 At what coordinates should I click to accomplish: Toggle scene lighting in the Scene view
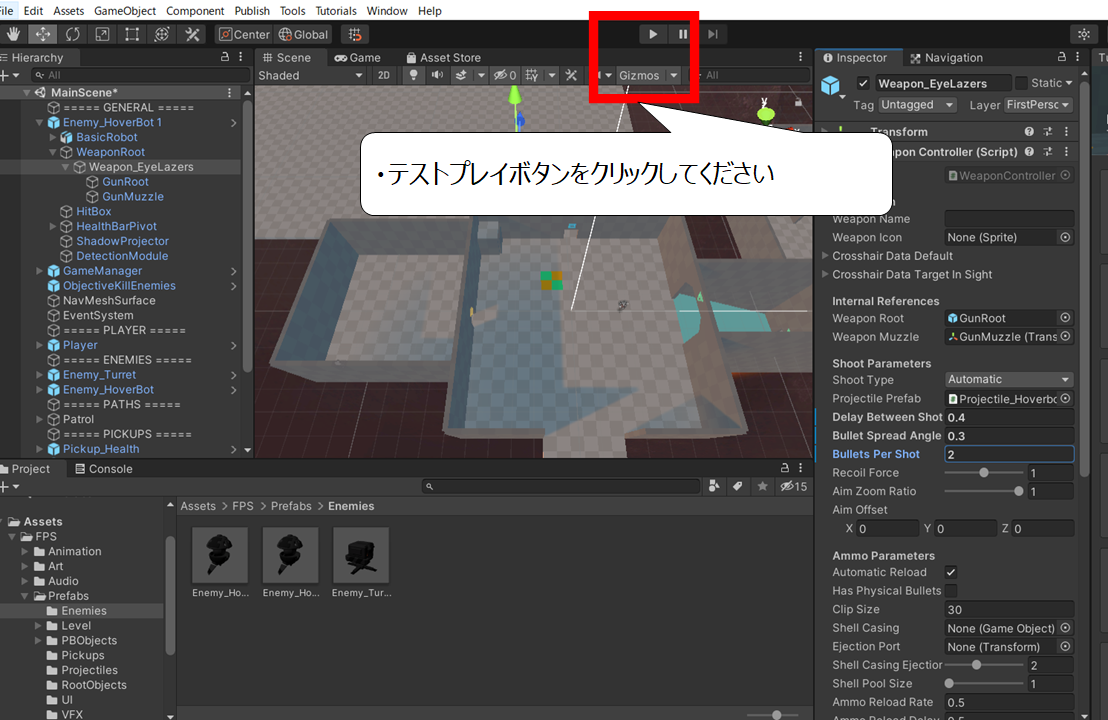click(x=413, y=75)
